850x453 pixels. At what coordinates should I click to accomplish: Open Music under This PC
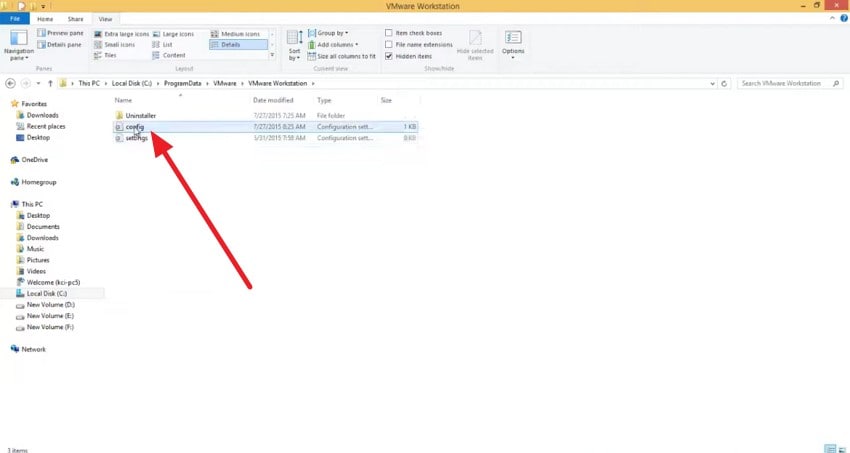(x=35, y=249)
